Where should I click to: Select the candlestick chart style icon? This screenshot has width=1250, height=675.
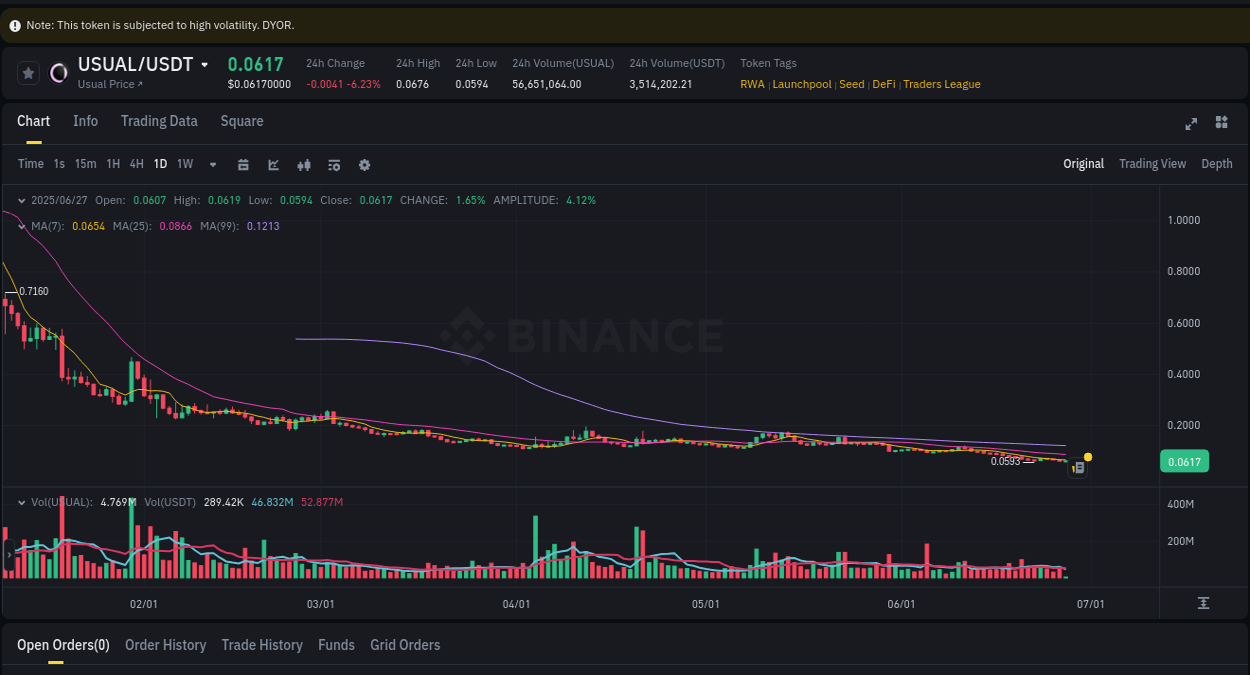(x=304, y=164)
